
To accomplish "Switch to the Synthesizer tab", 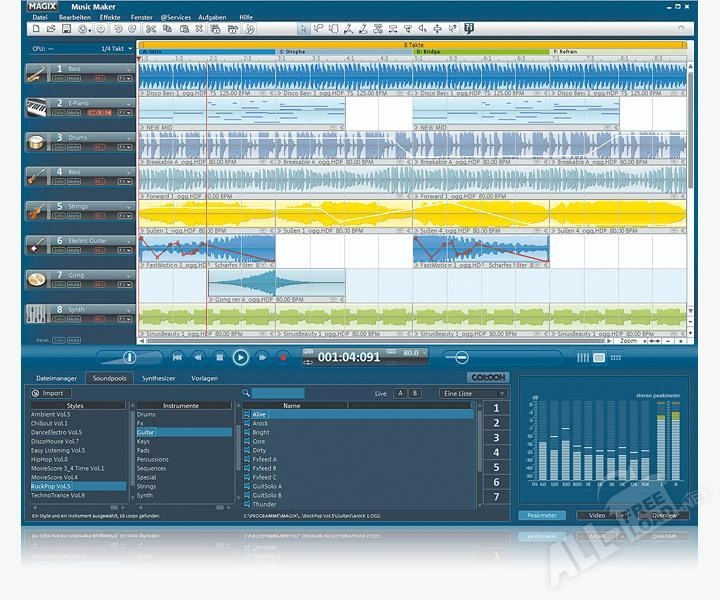I will [158, 379].
